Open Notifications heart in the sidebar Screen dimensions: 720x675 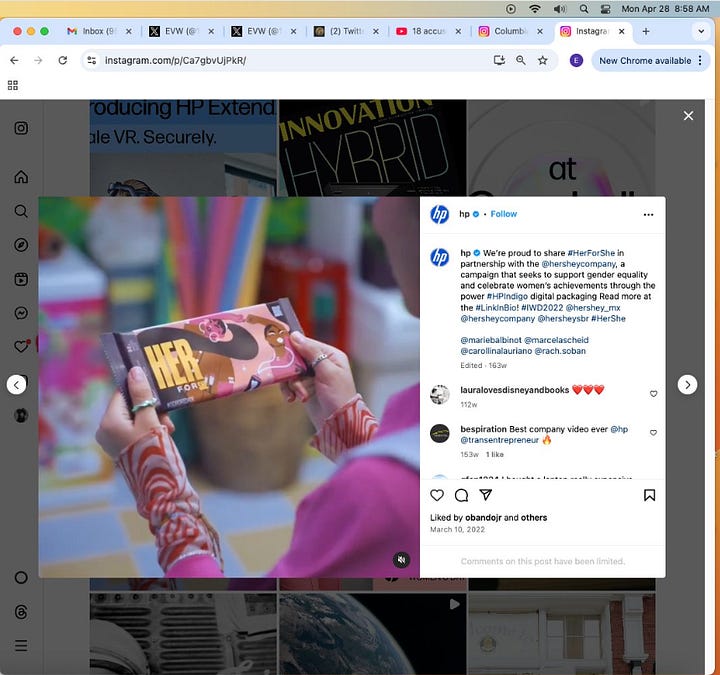point(21,347)
